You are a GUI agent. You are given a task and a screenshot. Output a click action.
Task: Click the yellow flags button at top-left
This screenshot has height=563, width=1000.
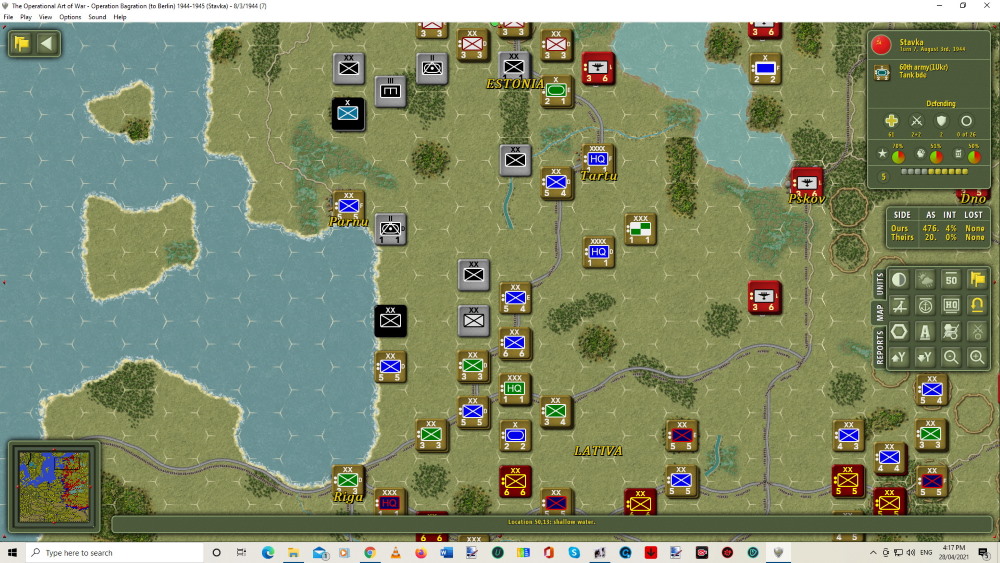[x=22, y=43]
